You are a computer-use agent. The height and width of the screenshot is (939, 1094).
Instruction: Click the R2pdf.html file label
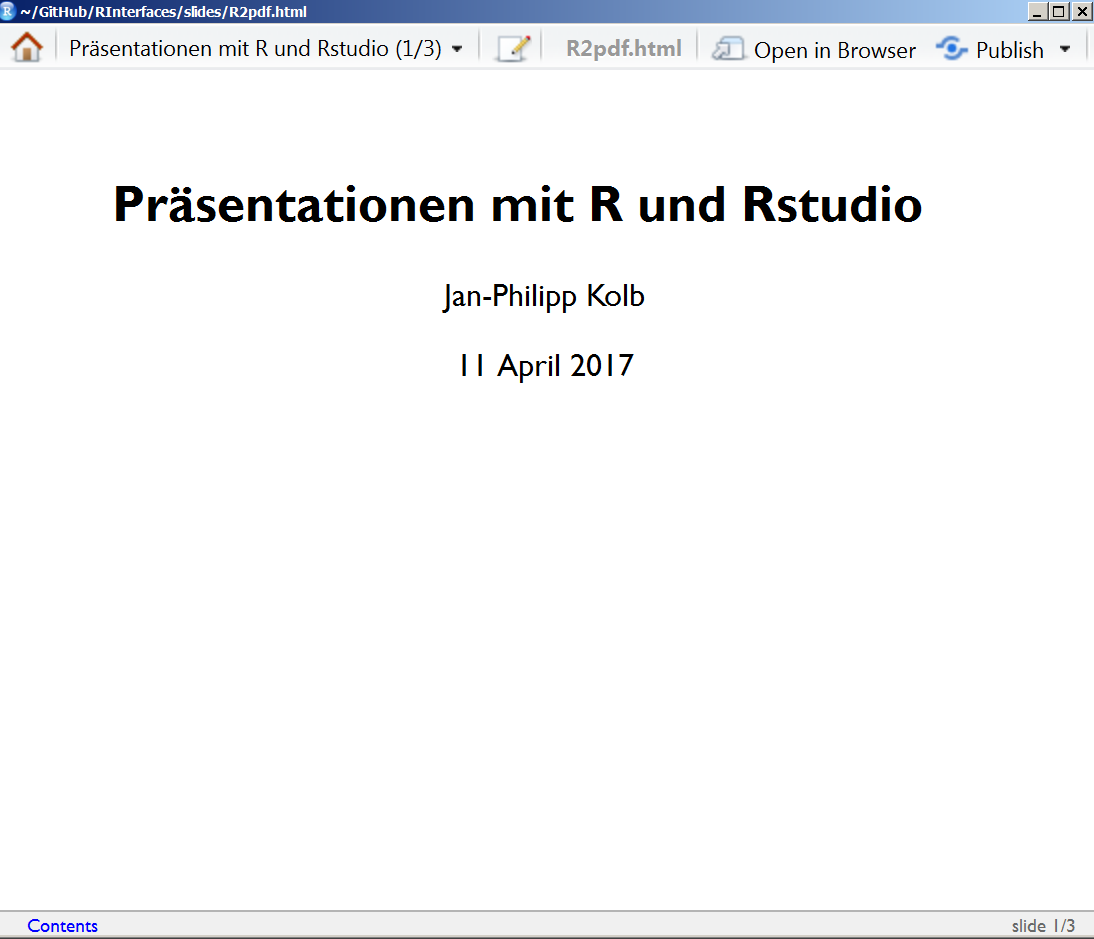(623, 48)
